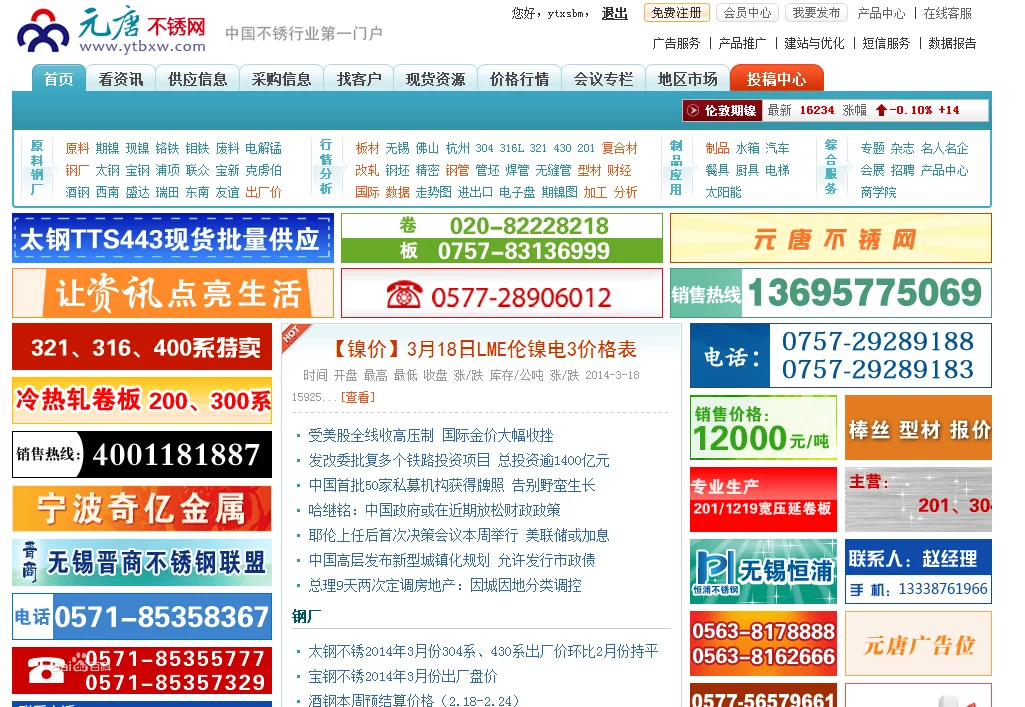Open the 让资讯点亮生活 banner
The height and width of the screenshot is (707, 1025).
(x=173, y=293)
